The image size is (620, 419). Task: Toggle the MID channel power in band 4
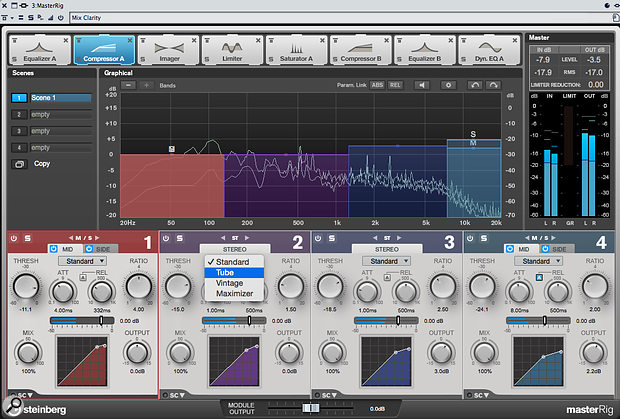click(510, 249)
